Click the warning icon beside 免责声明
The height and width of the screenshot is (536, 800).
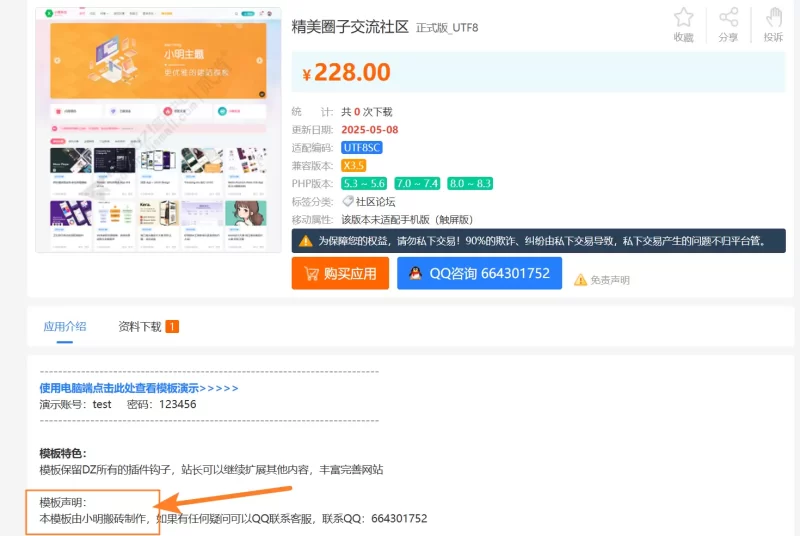pyautogui.click(x=580, y=279)
